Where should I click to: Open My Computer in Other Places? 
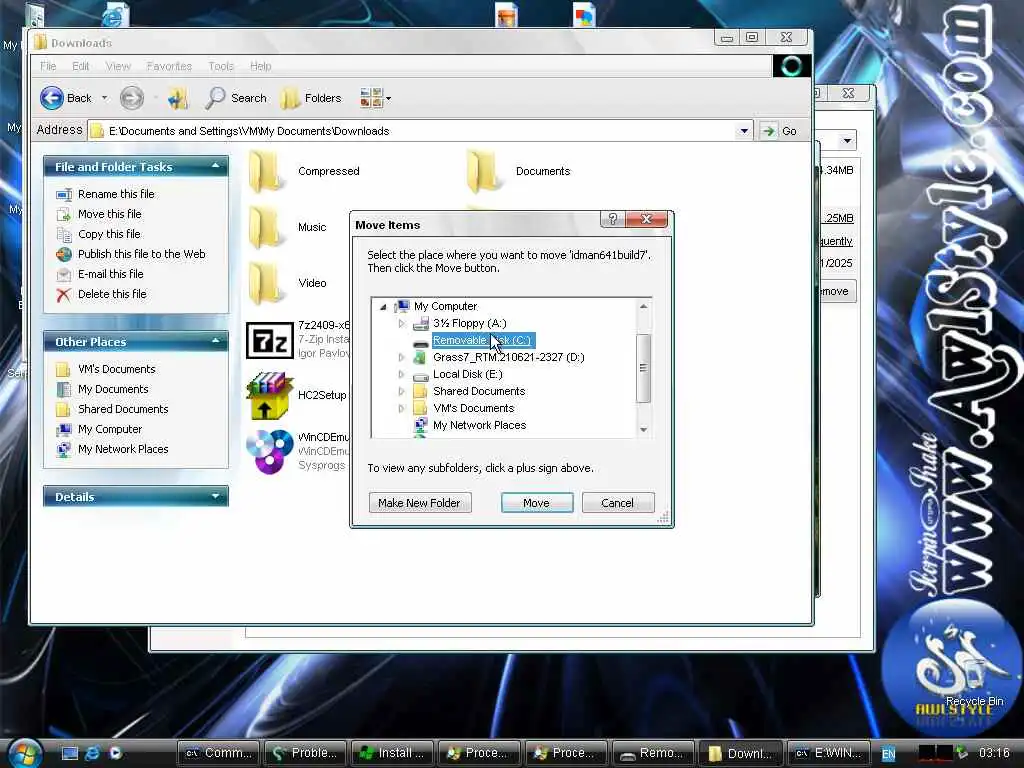(x=110, y=429)
